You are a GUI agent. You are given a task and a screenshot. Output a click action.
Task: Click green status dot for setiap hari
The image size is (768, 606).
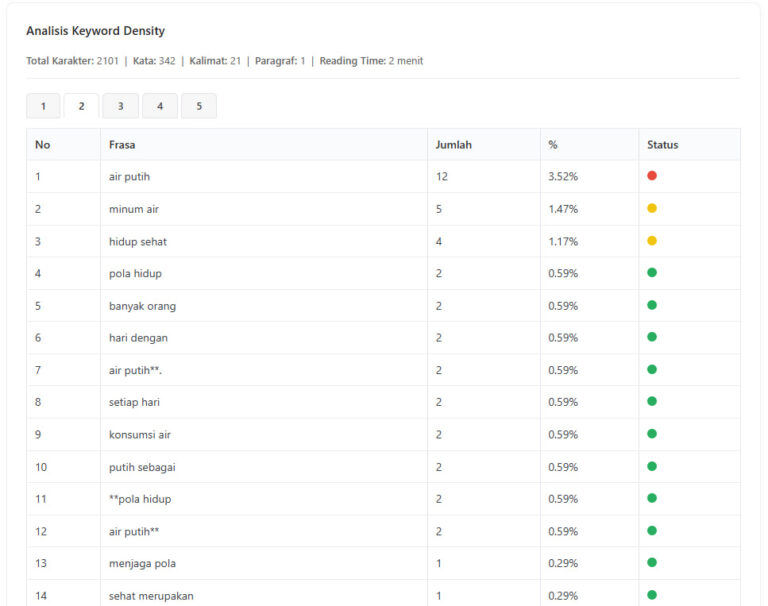click(652, 401)
